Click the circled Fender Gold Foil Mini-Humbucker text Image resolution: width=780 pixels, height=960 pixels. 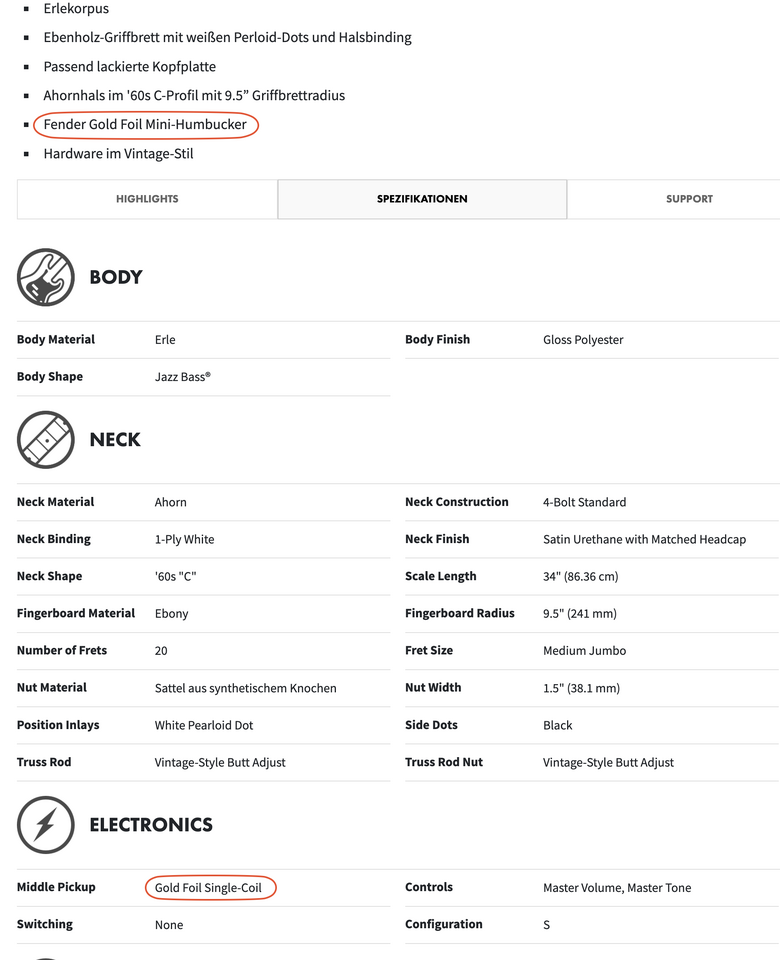(145, 125)
